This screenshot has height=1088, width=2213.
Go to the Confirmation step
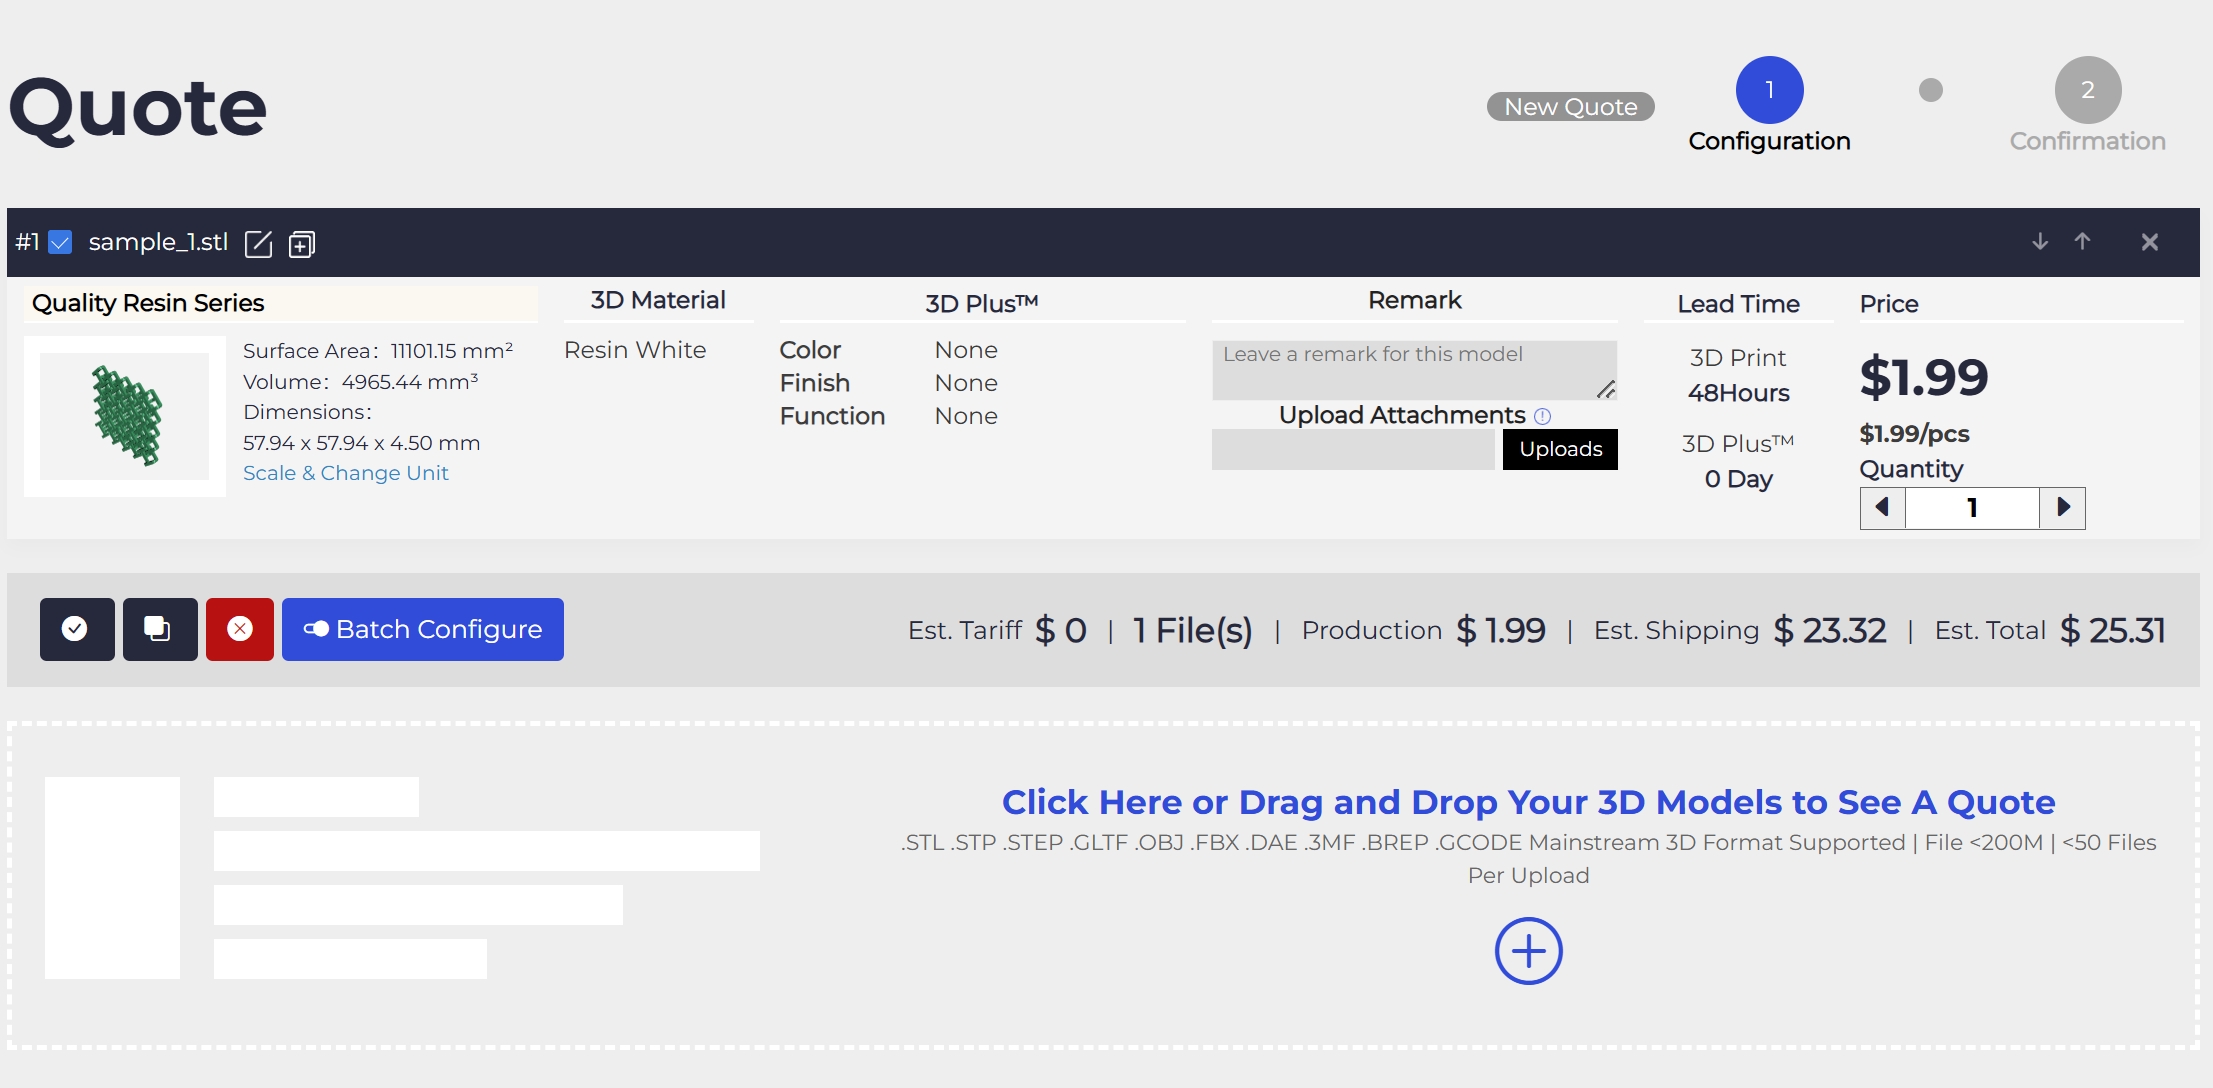(x=2087, y=91)
